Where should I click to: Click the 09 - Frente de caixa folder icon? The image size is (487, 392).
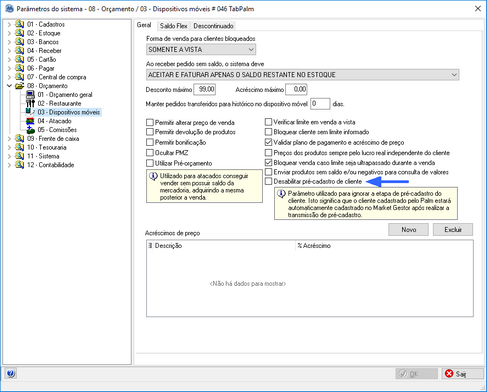click(x=20, y=138)
